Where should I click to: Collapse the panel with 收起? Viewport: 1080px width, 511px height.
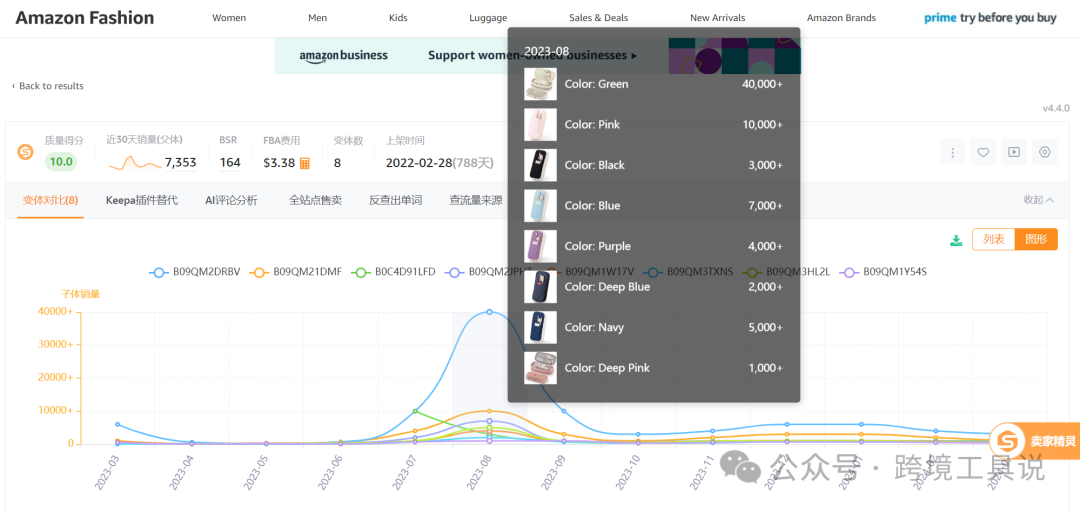tap(1039, 200)
